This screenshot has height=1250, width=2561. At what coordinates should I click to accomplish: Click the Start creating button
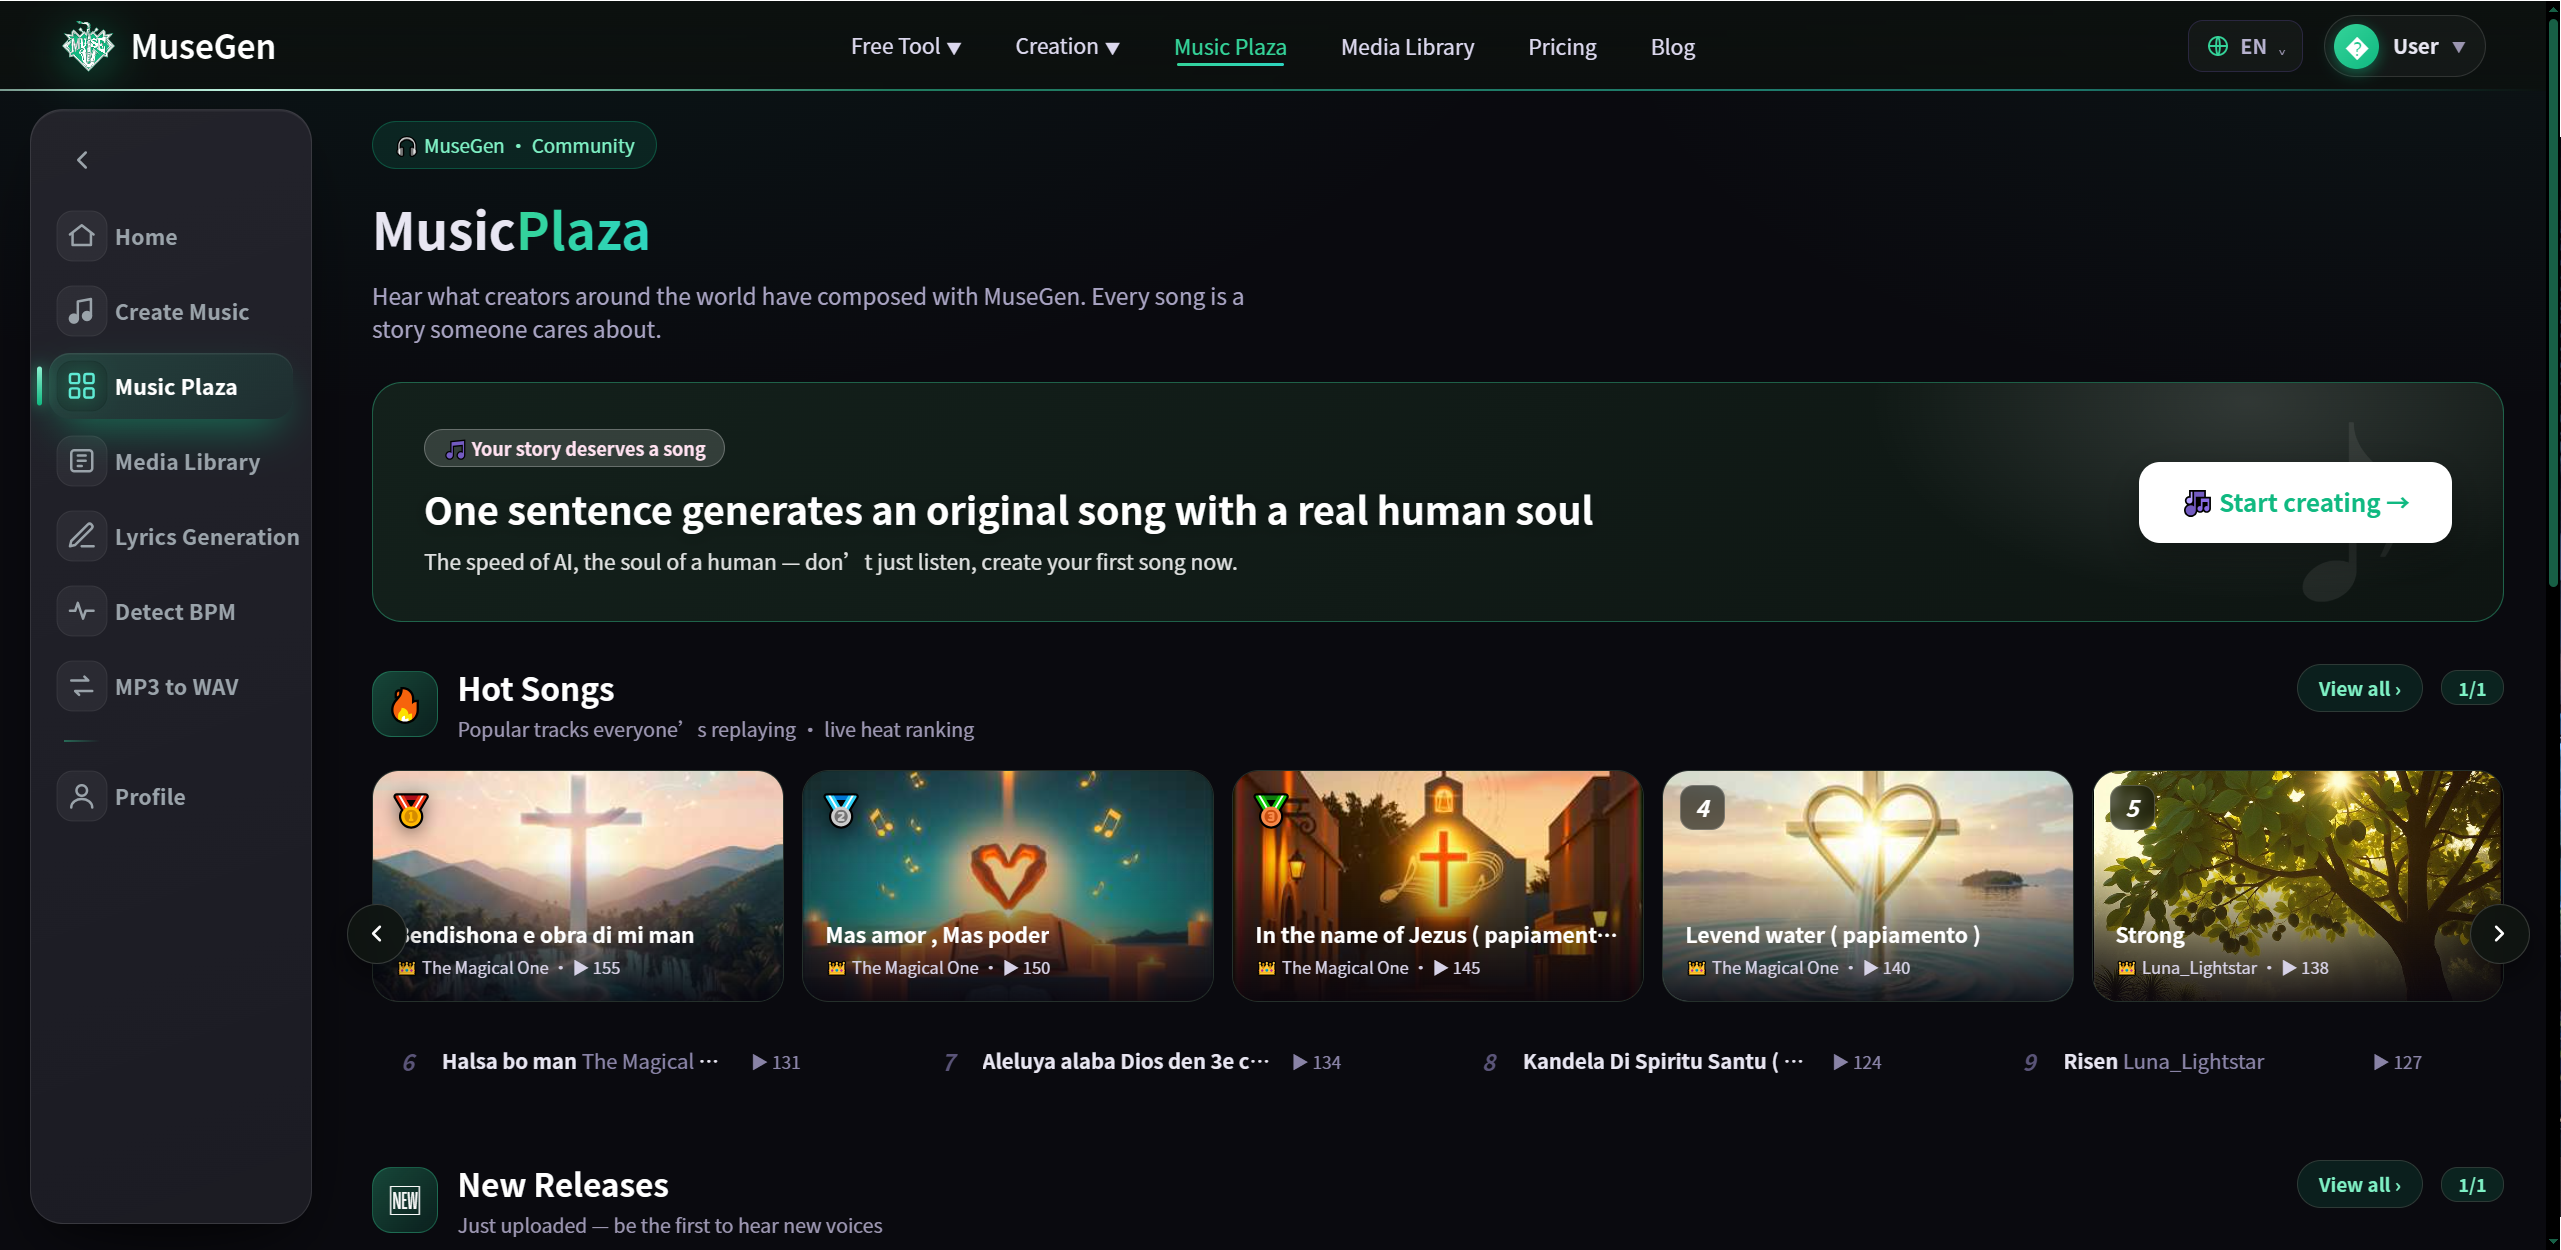coord(2295,502)
